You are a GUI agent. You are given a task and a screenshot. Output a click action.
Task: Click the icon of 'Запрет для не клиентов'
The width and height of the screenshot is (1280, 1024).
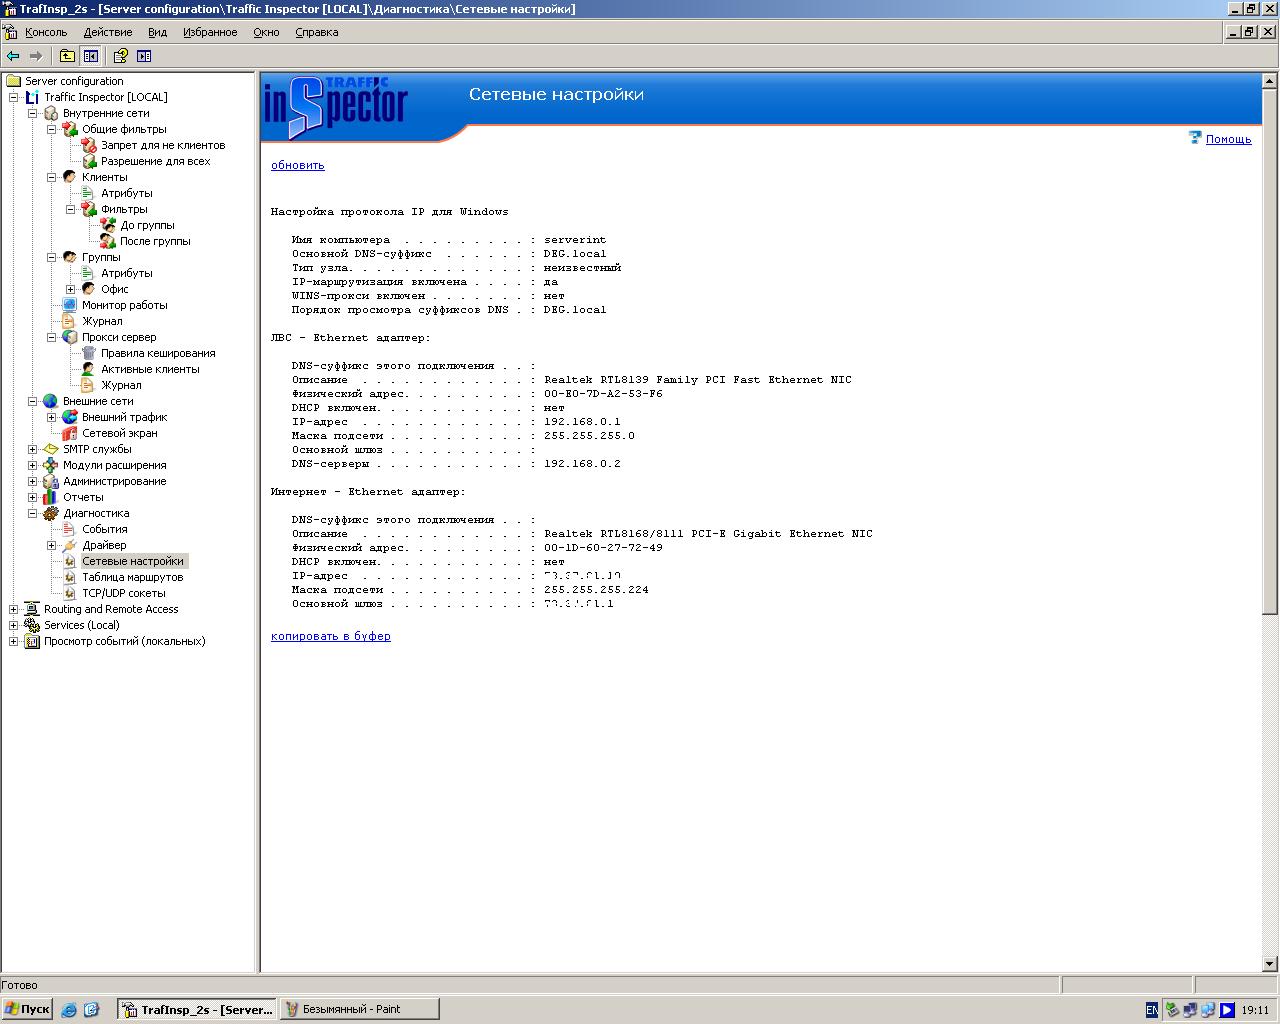click(x=89, y=145)
